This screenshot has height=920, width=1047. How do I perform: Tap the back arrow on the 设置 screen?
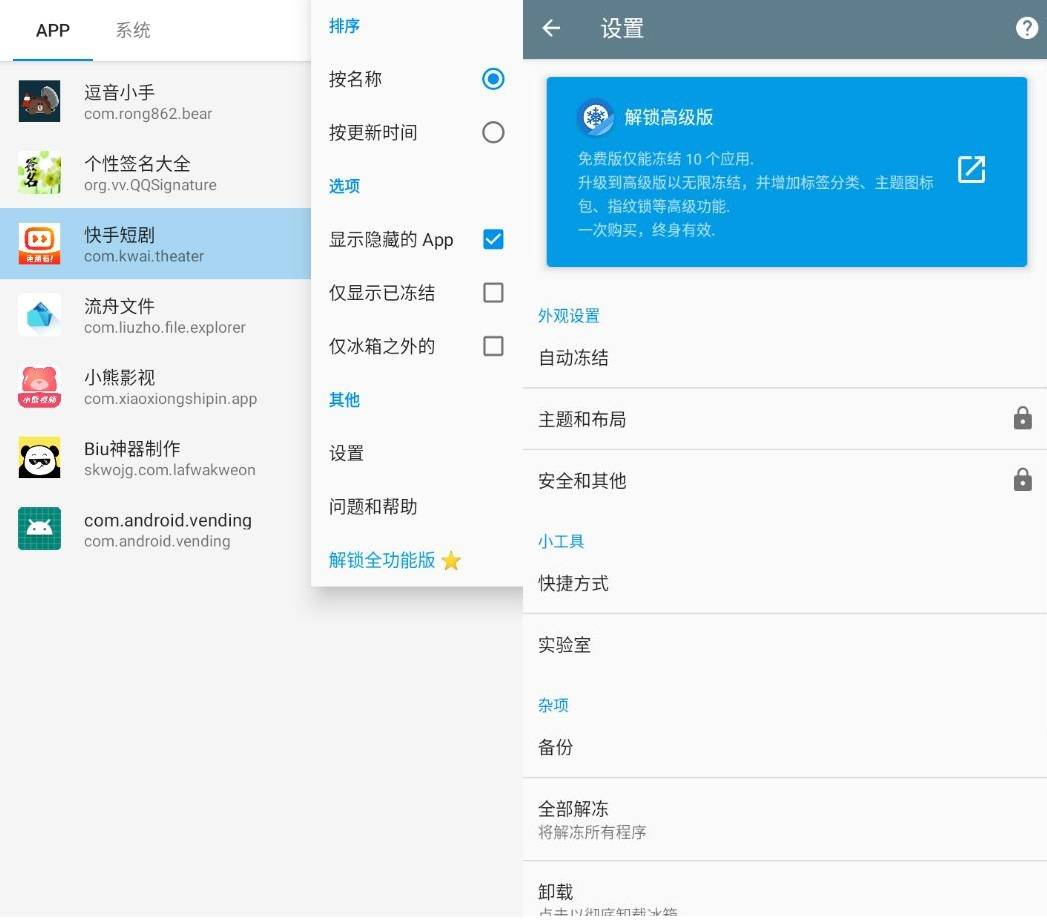[551, 29]
